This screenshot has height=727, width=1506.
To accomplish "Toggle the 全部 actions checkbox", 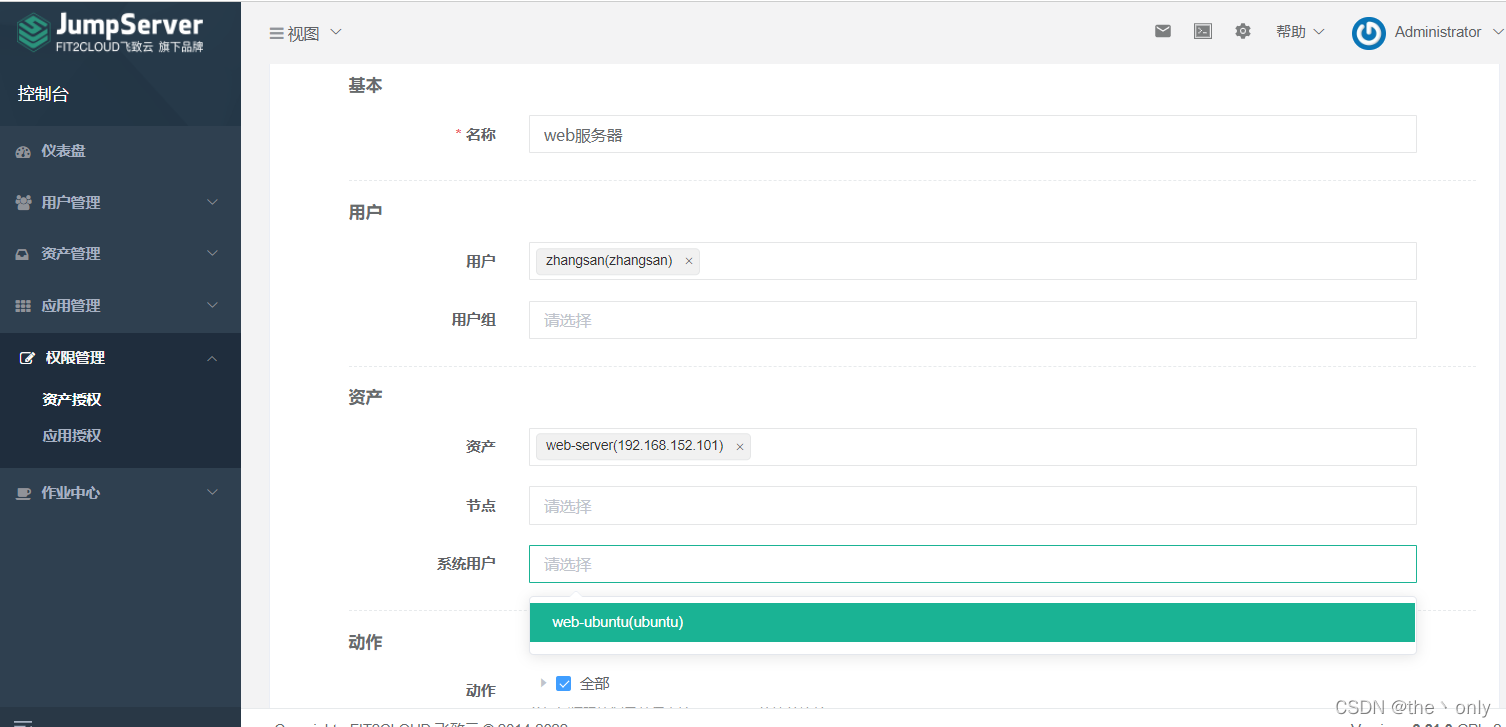I will point(564,684).
